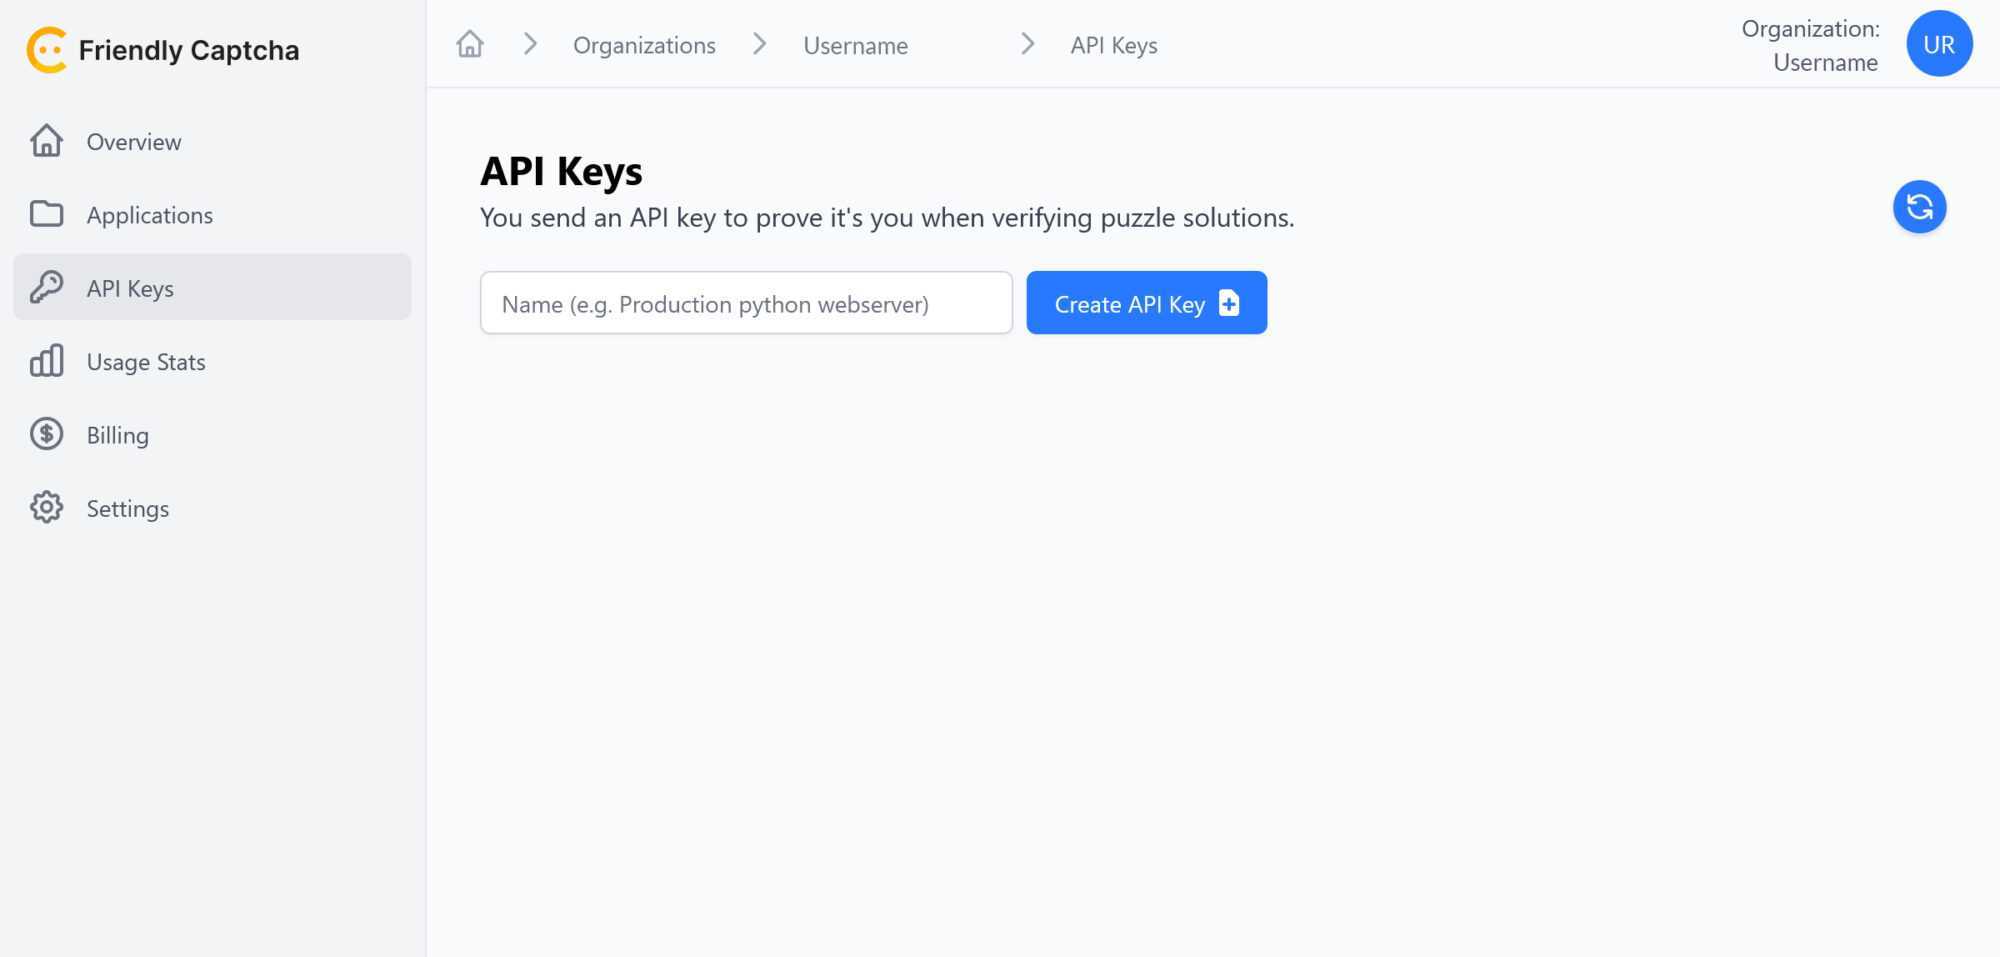
Task: Open Usage Stats page
Action: pos(146,362)
